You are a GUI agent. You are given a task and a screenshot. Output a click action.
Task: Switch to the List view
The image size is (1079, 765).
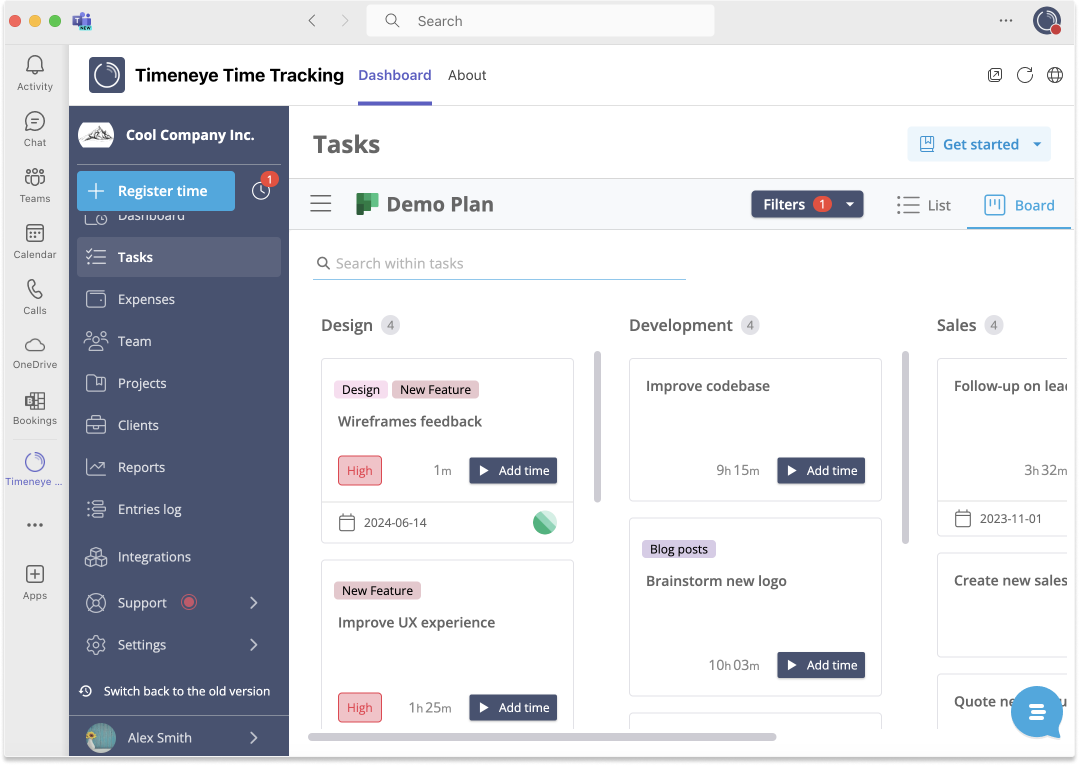(x=923, y=205)
